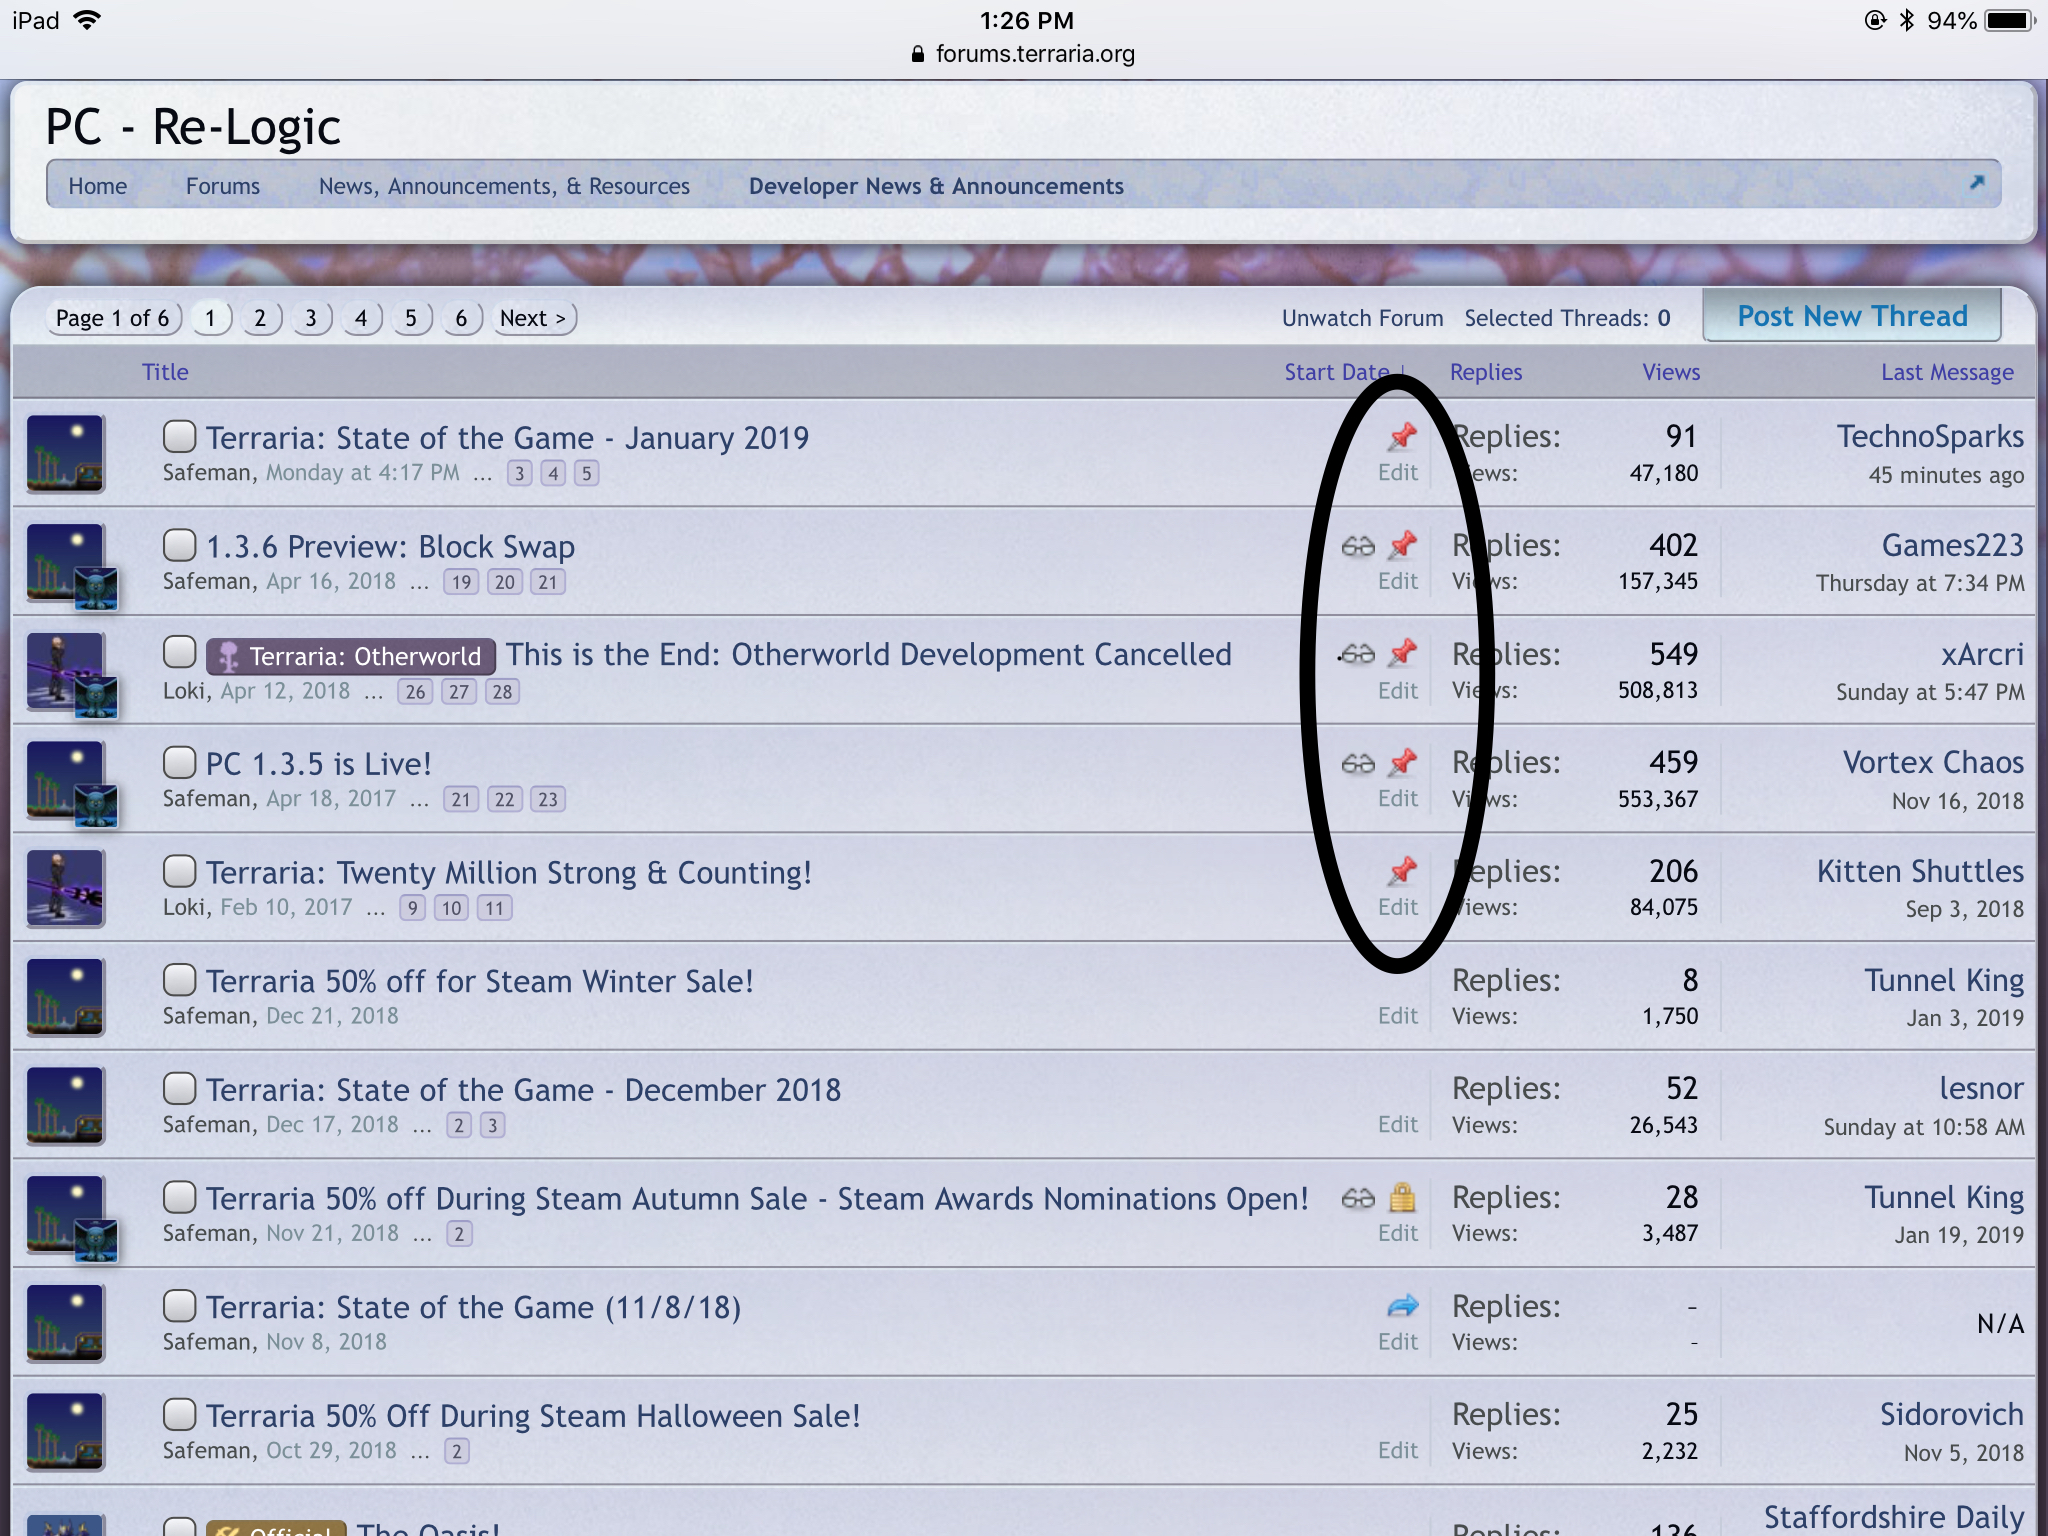Jump to page 5 of January 2019 thread
2048x1536 pixels.
point(587,474)
